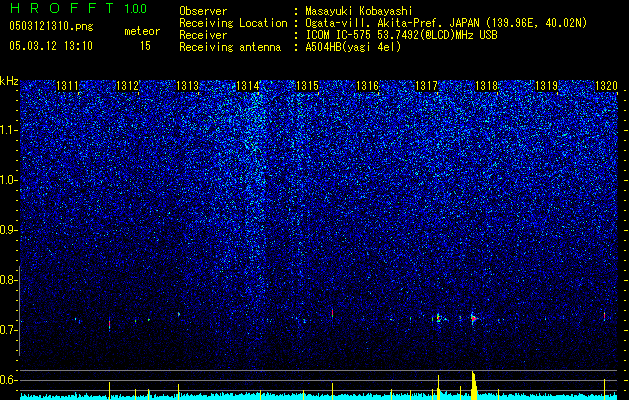
Task: Click the red echo mark between 1311 and 1312
Action: pos(109,324)
